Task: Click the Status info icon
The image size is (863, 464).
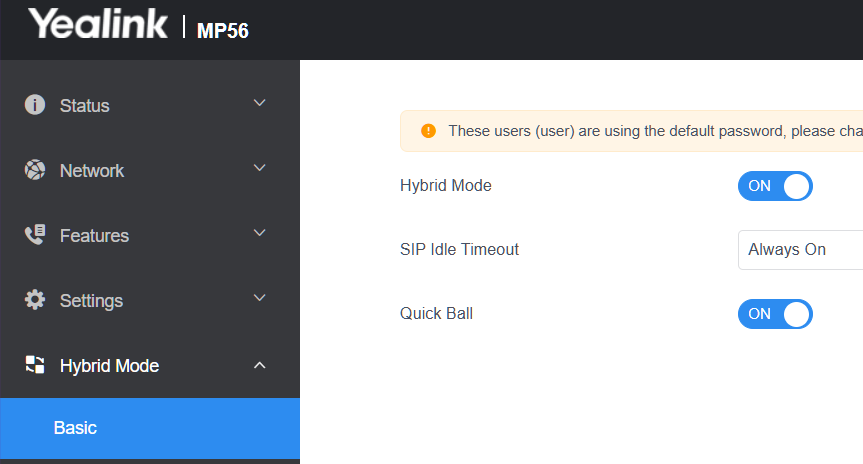Action: coord(35,105)
